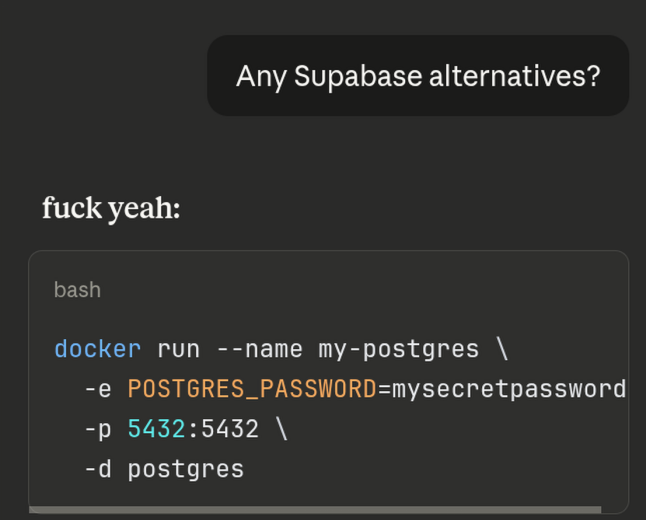Click the 'bash' code block language label
Screen dimensions: 646x520
click(x=77, y=290)
